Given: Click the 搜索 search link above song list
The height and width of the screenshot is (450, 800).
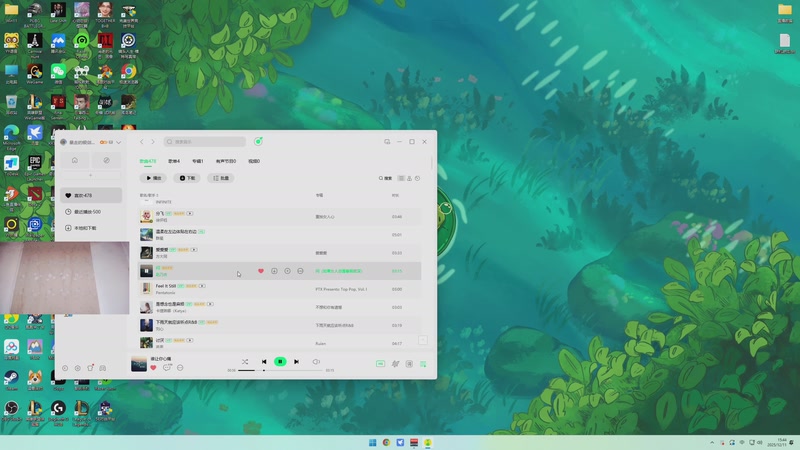Looking at the screenshot, I should [385, 179].
